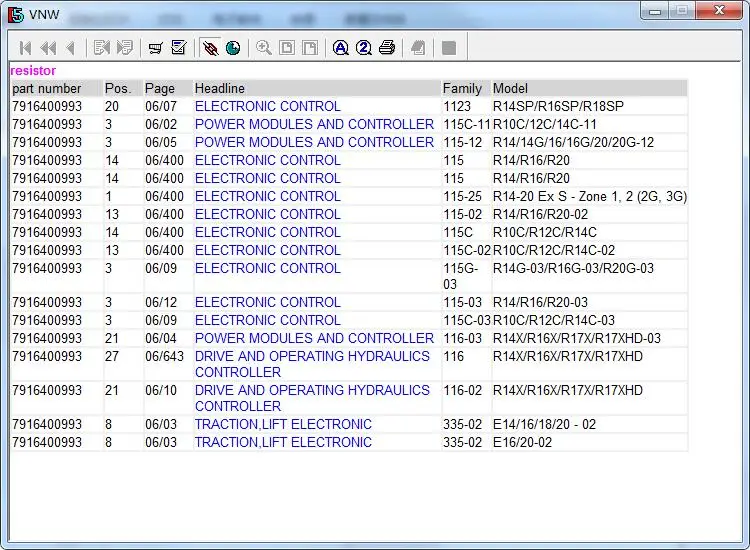Open ELECTRONIC CONTROL link for R10C/R12C/R14C-03
Viewport: 750px width, 550px height.
[x=267, y=320]
